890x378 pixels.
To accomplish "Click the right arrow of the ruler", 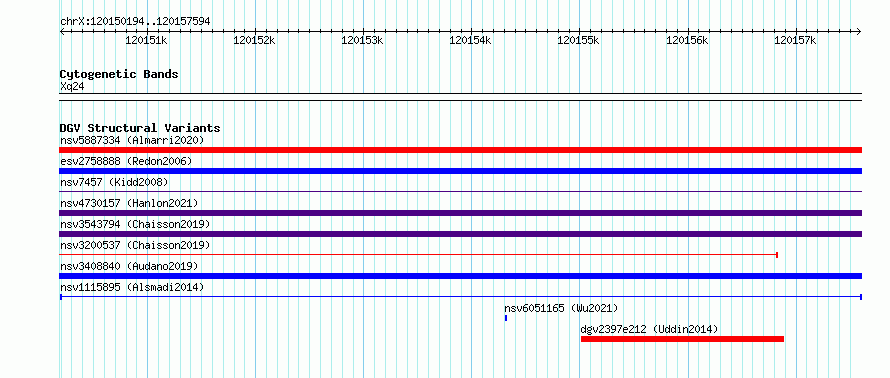I will click(x=859, y=31).
